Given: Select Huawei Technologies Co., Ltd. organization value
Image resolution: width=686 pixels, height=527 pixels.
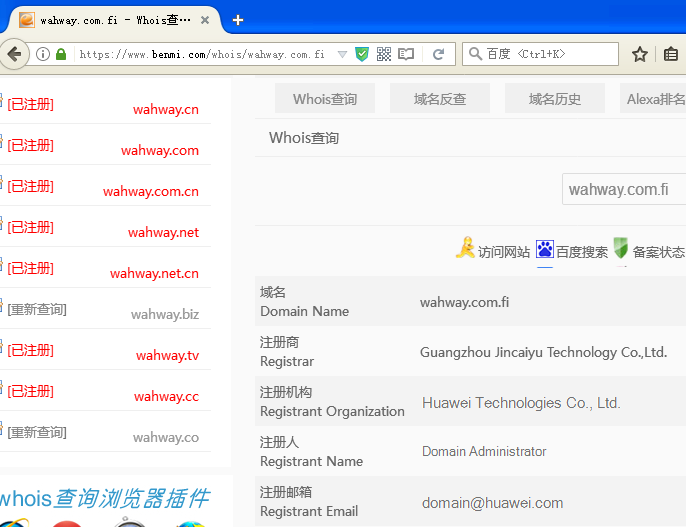Looking at the screenshot, I should click(x=521, y=402).
